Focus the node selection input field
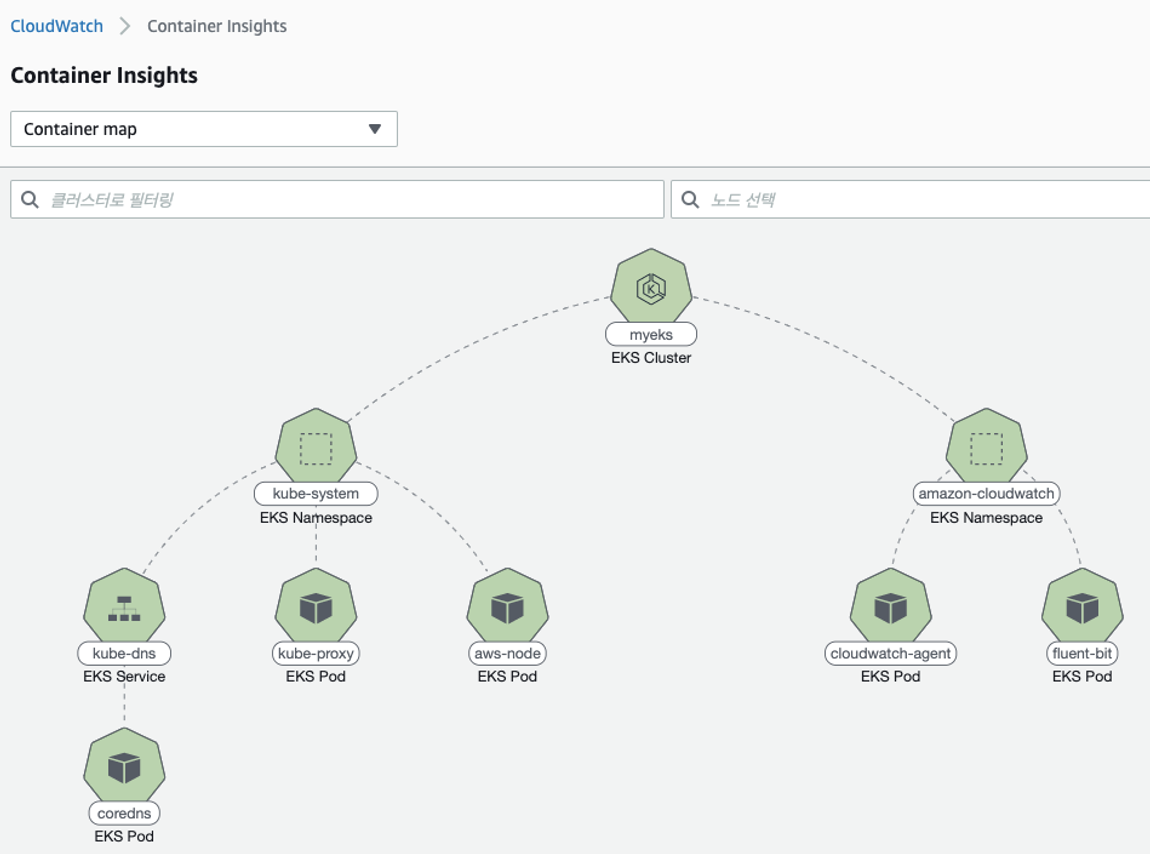 tap(910, 200)
